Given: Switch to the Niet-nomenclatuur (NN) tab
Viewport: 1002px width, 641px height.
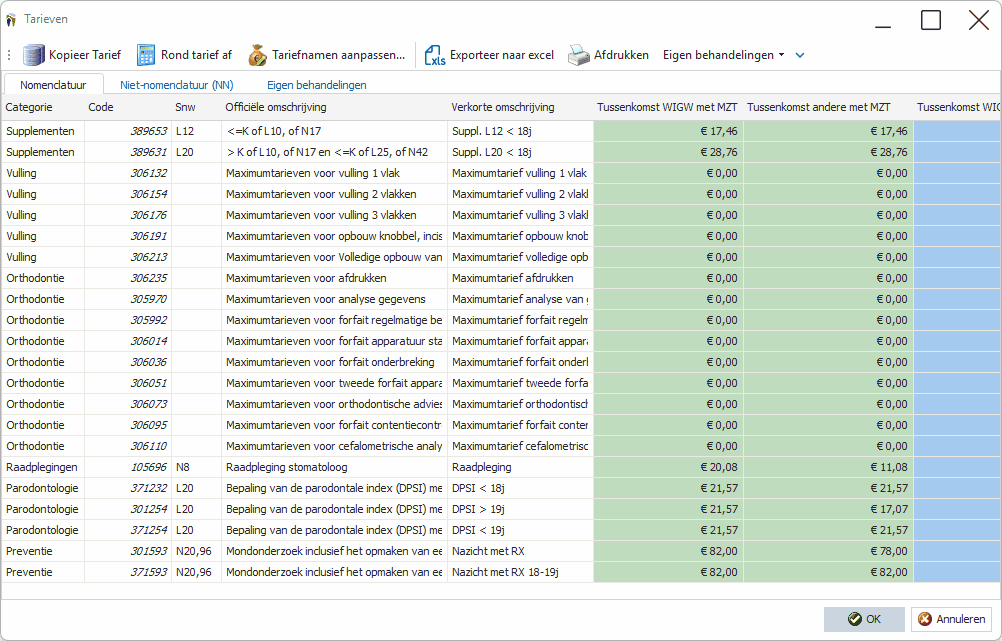Looking at the screenshot, I should [x=176, y=85].
